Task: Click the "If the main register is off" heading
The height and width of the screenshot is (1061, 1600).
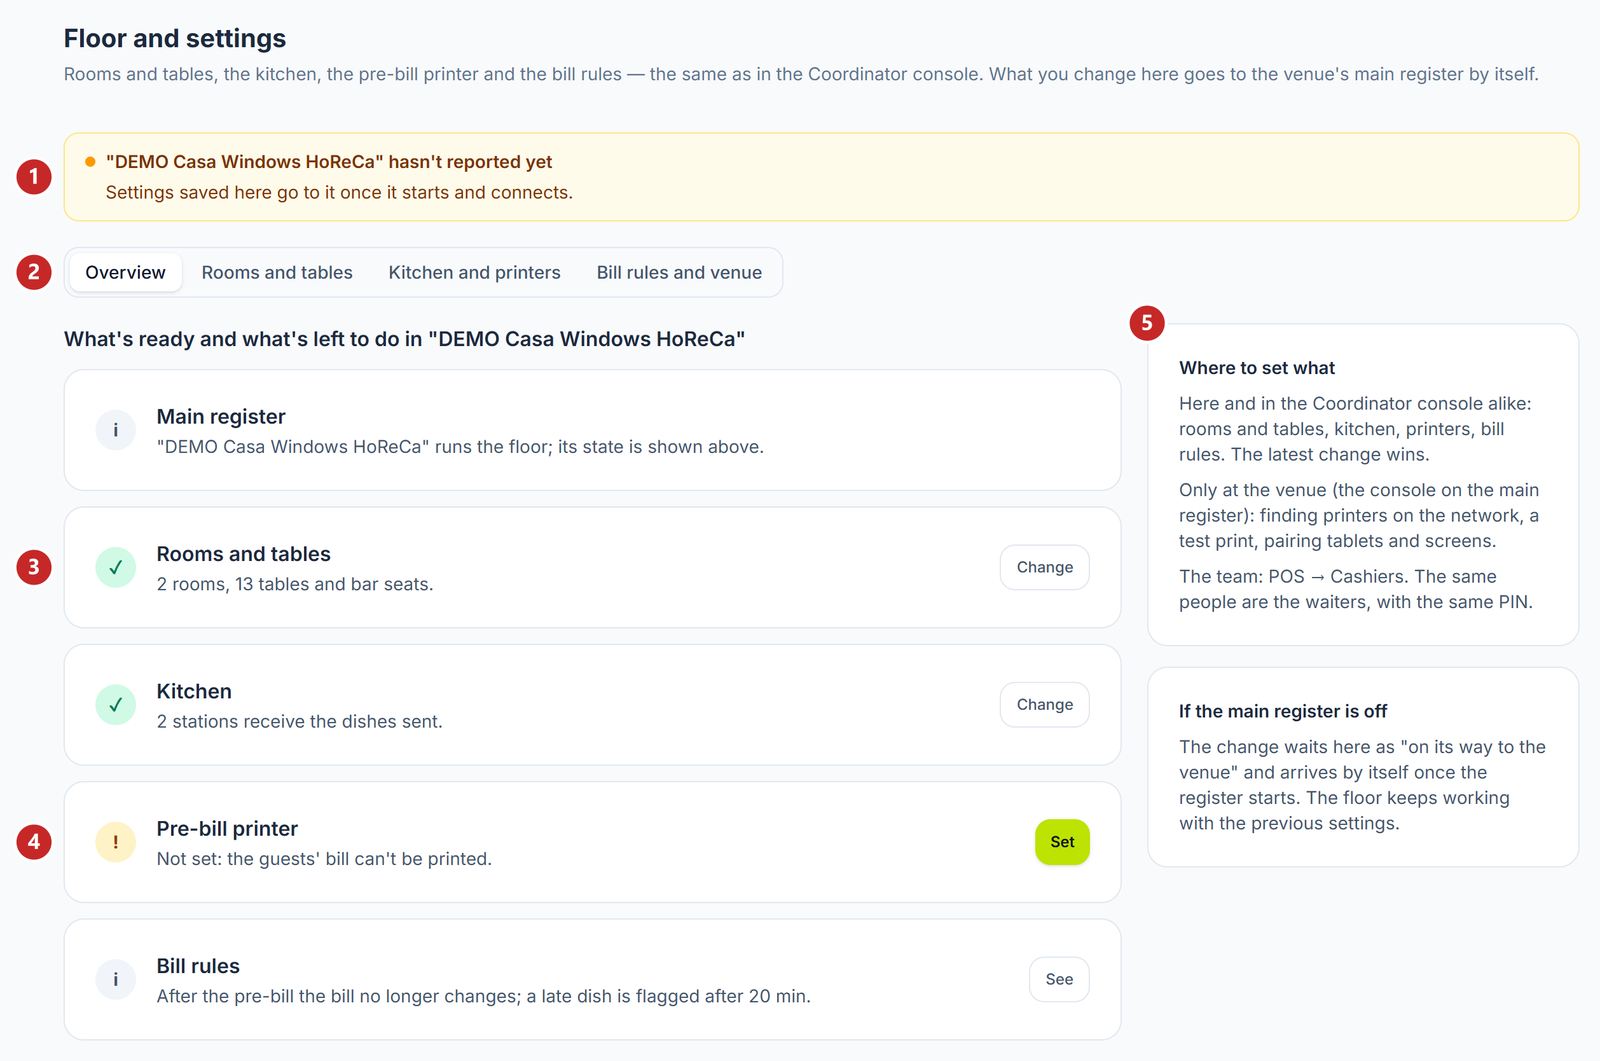Action: pyautogui.click(x=1283, y=711)
